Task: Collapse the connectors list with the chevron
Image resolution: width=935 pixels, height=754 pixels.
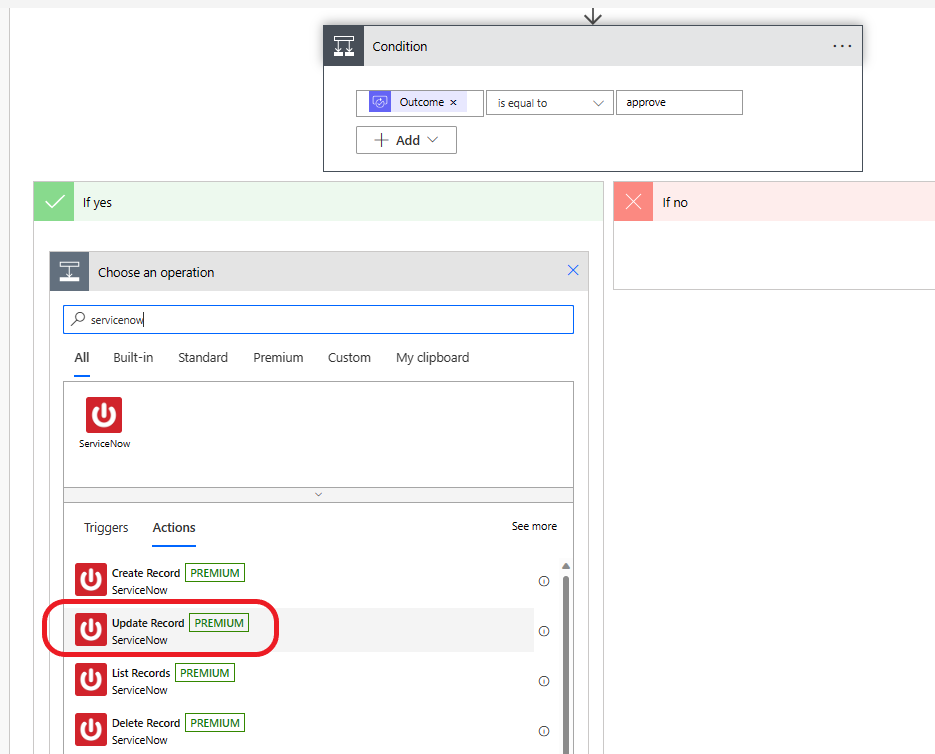Action: pyautogui.click(x=318, y=495)
